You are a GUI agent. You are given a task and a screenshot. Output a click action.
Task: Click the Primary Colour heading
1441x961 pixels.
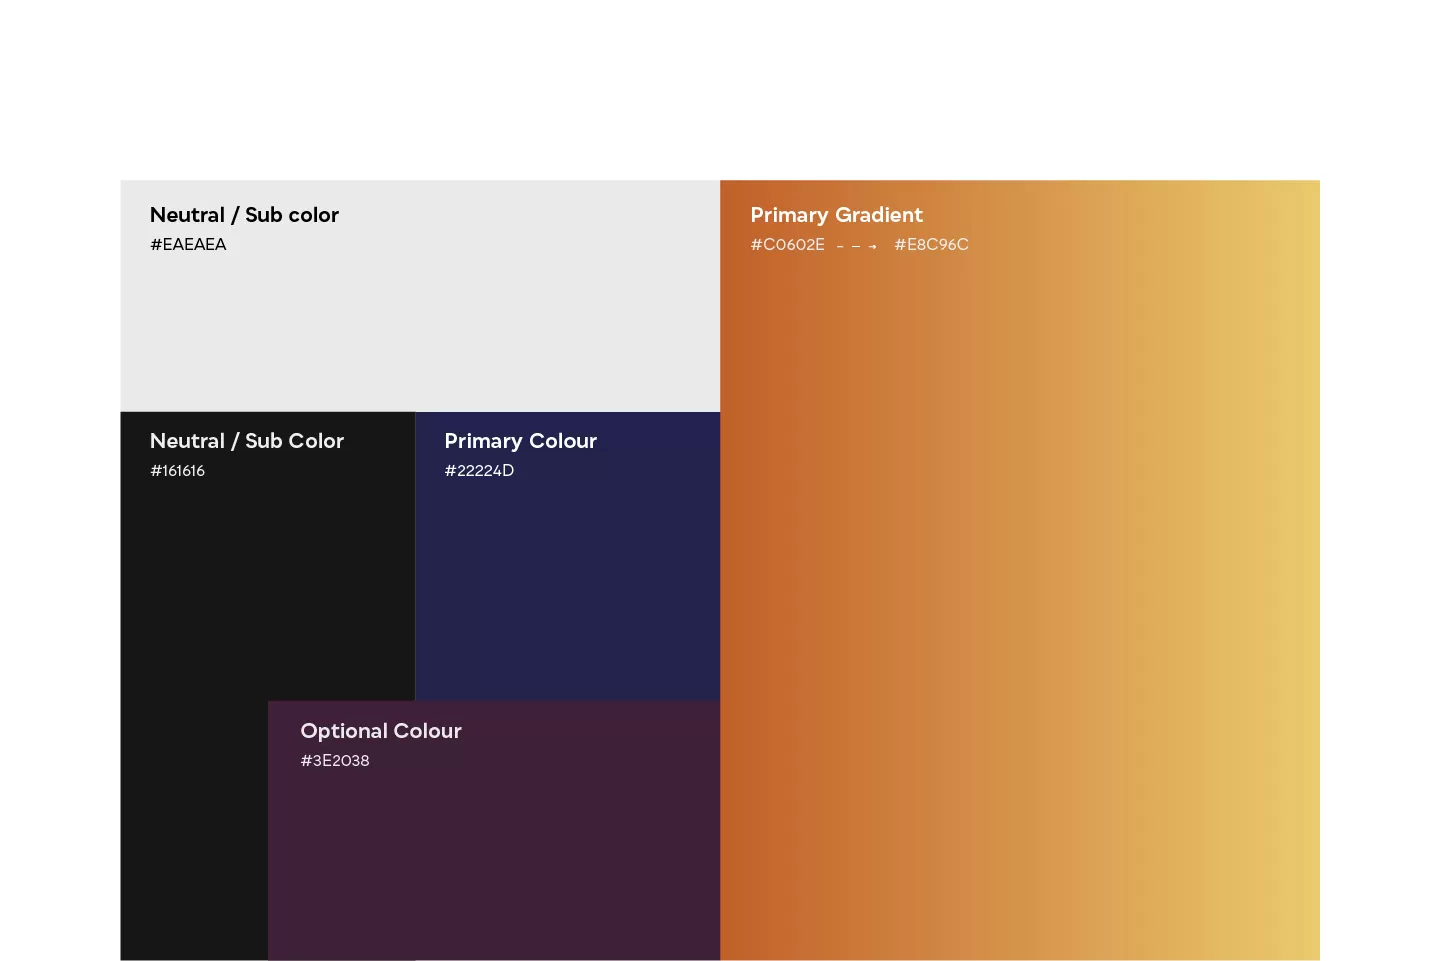[520, 441]
